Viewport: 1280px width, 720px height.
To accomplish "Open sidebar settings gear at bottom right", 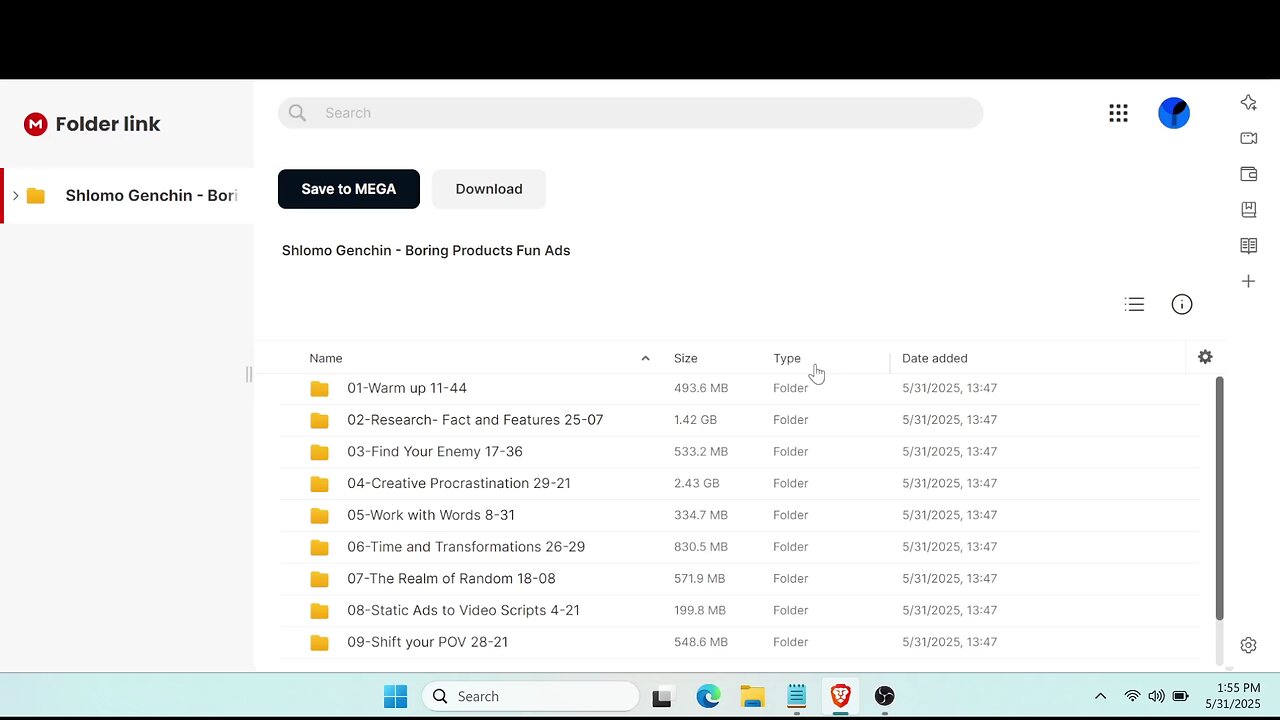I will (x=1248, y=645).
